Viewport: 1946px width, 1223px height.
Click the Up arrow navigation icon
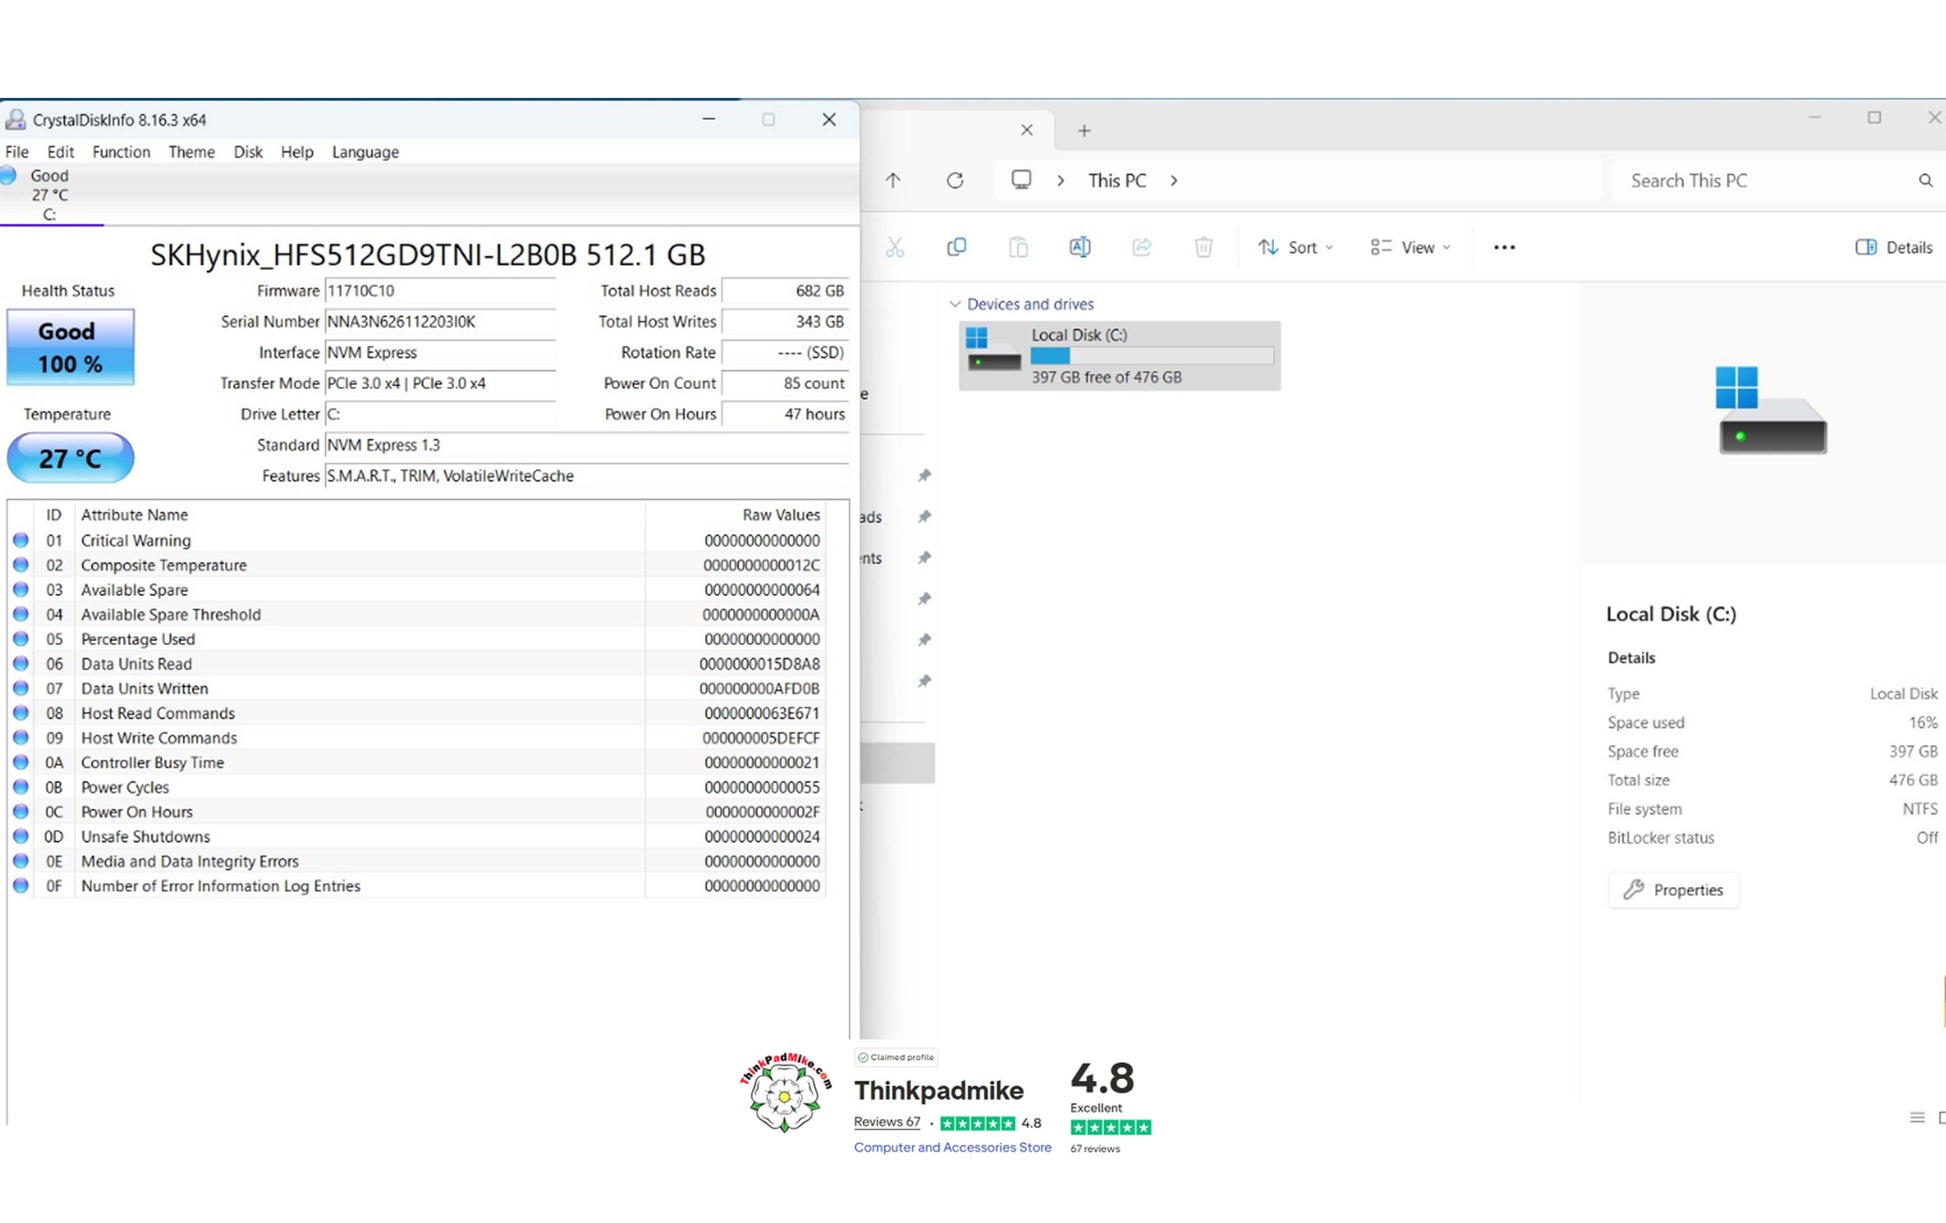point(893,180)
